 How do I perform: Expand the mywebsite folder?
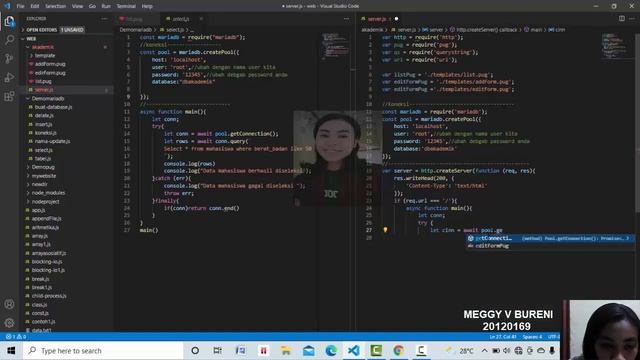tap(44, 176)
